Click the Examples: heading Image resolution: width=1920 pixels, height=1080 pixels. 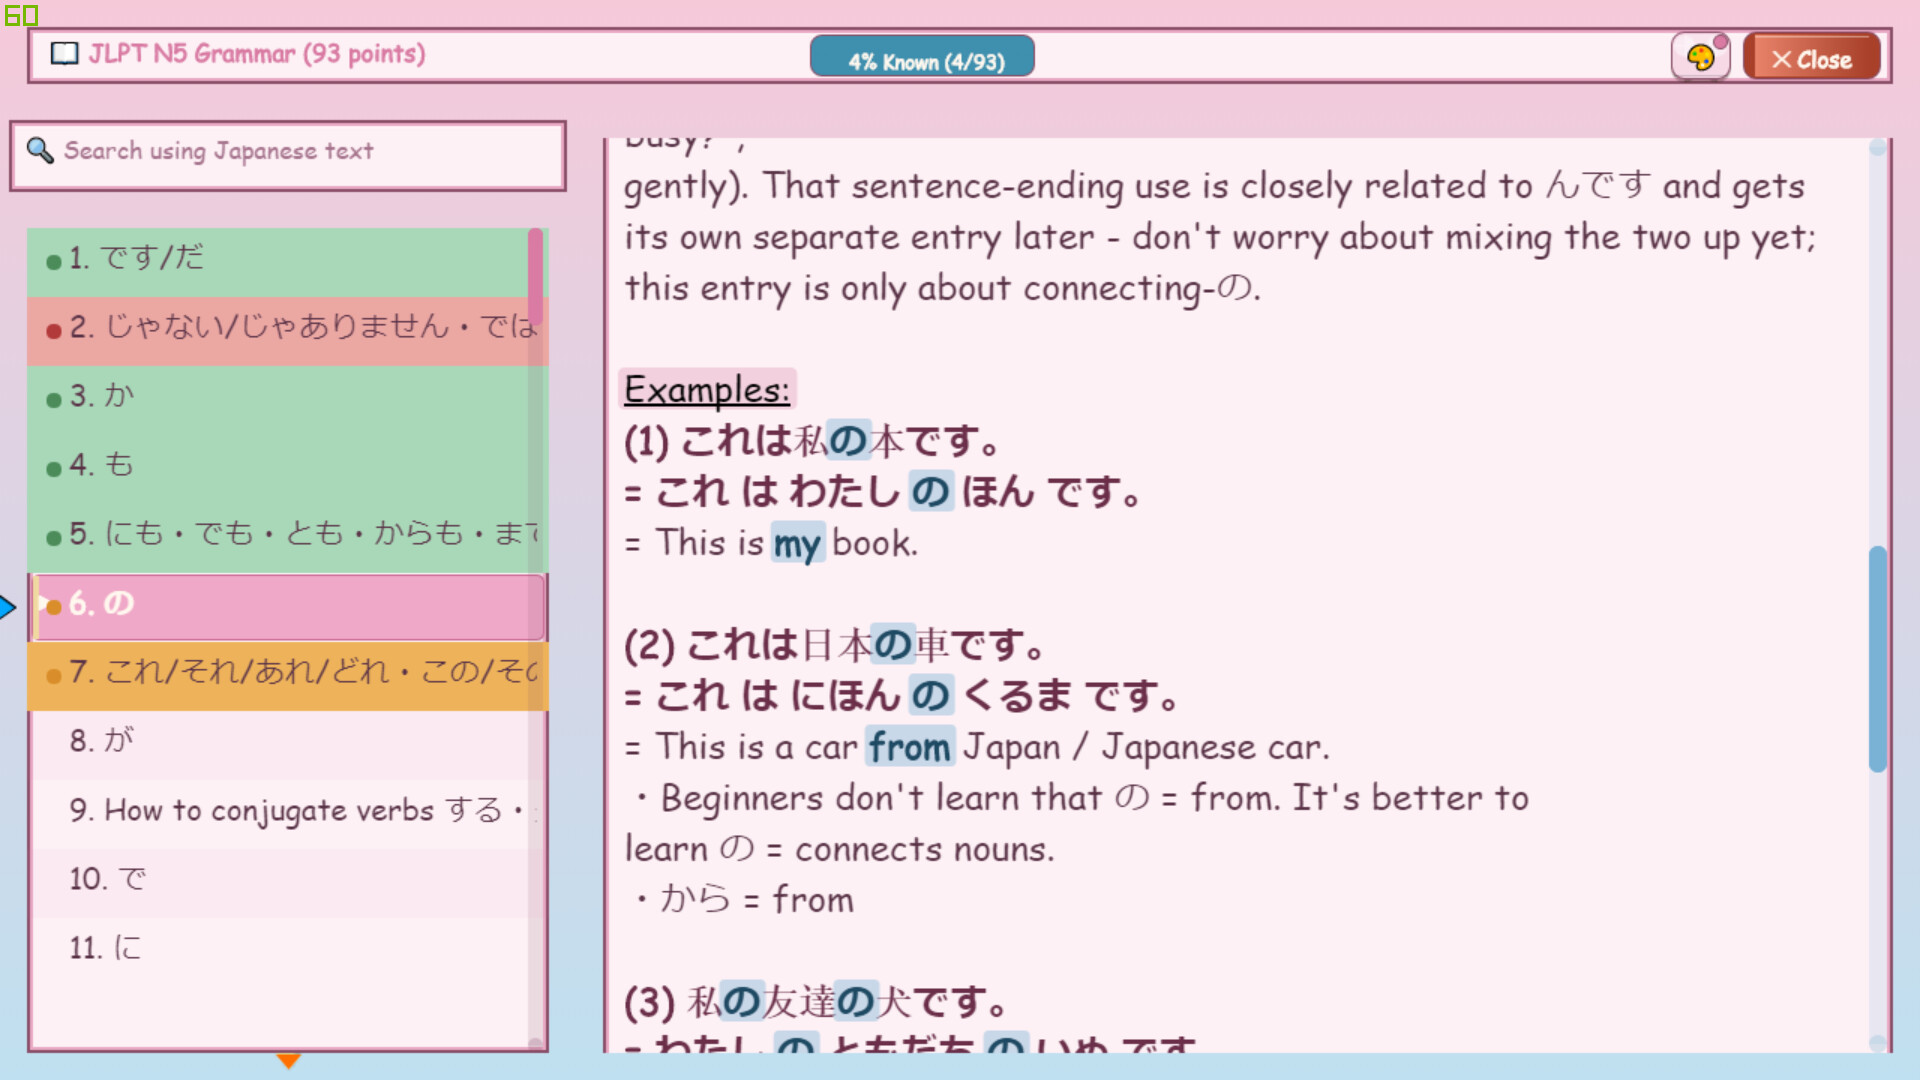[x=707, y=390]
